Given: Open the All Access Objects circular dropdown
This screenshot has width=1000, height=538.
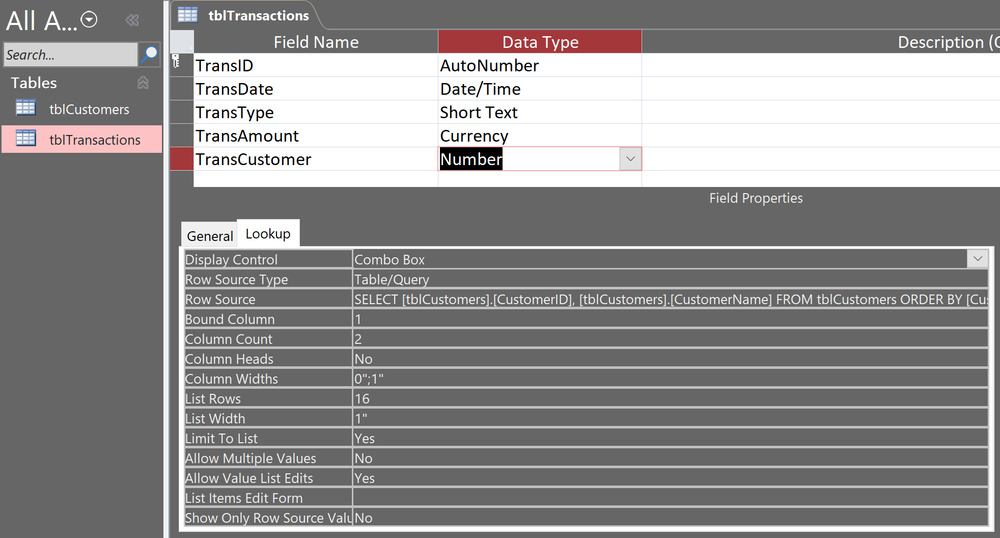Looking at the screenshot, I should pyautogui.click(x=90, y=19).
